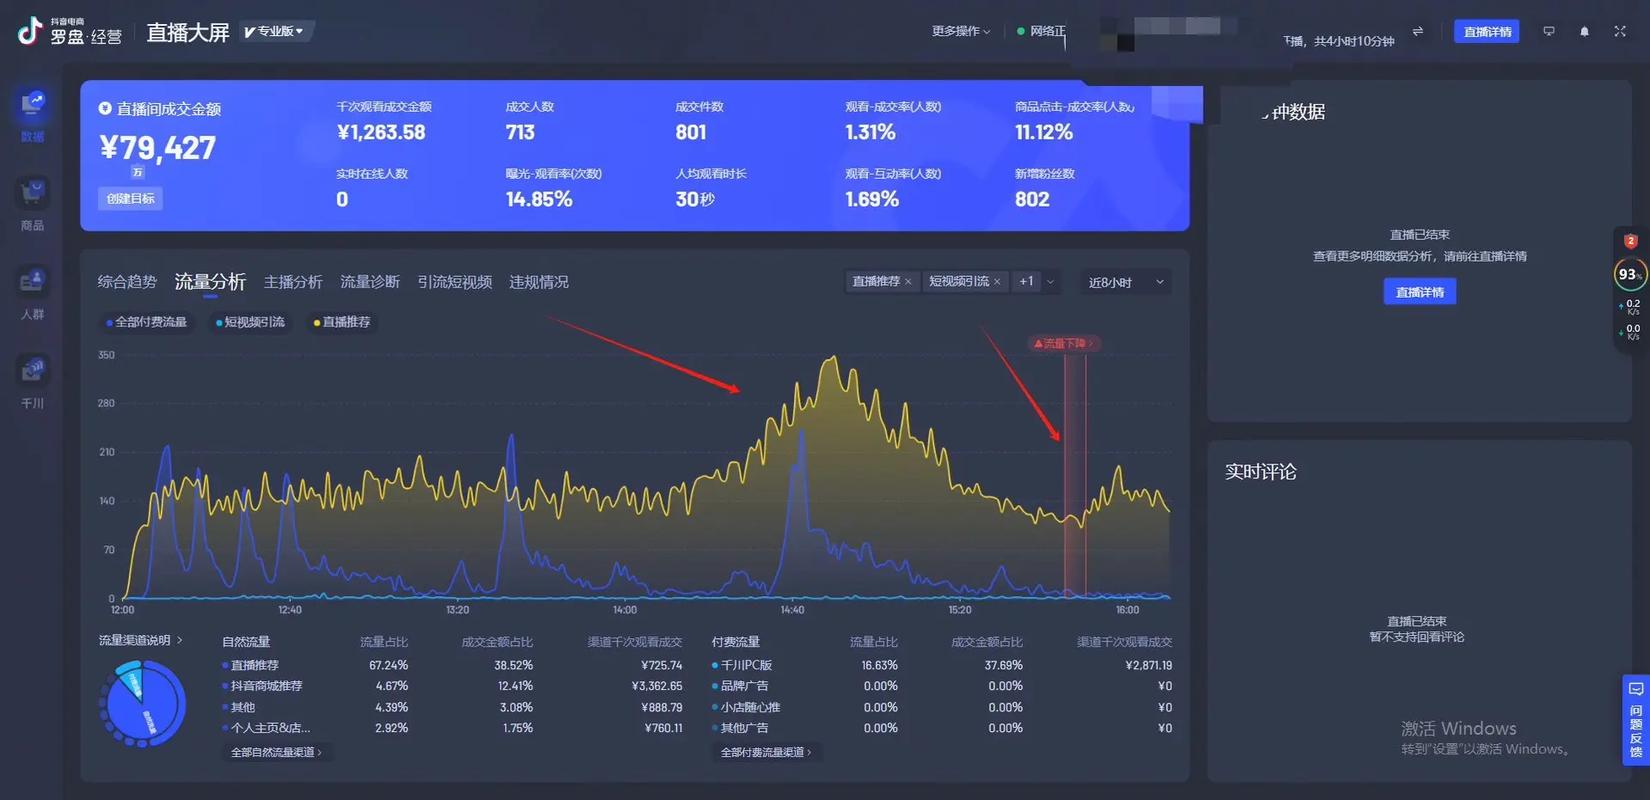Viewport: 1650px width, 800px height.
Task: Enter fullscreen mode with the expand icon
Action: (1620, 32)
